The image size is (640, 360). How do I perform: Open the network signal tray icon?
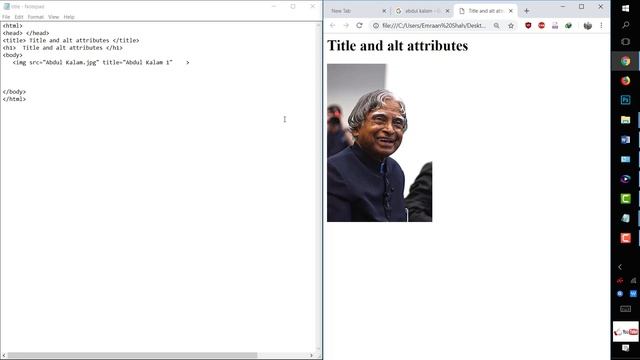pyautogui.click(x=633, y=280)
